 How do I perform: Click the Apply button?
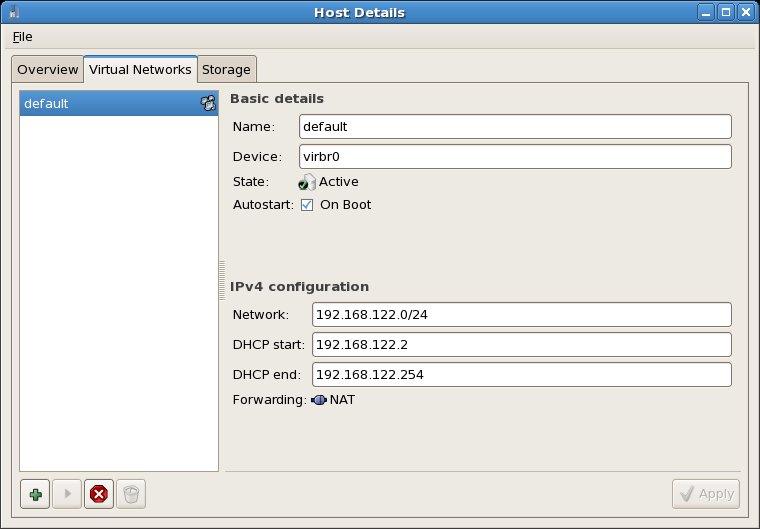[x=706, y=494]
